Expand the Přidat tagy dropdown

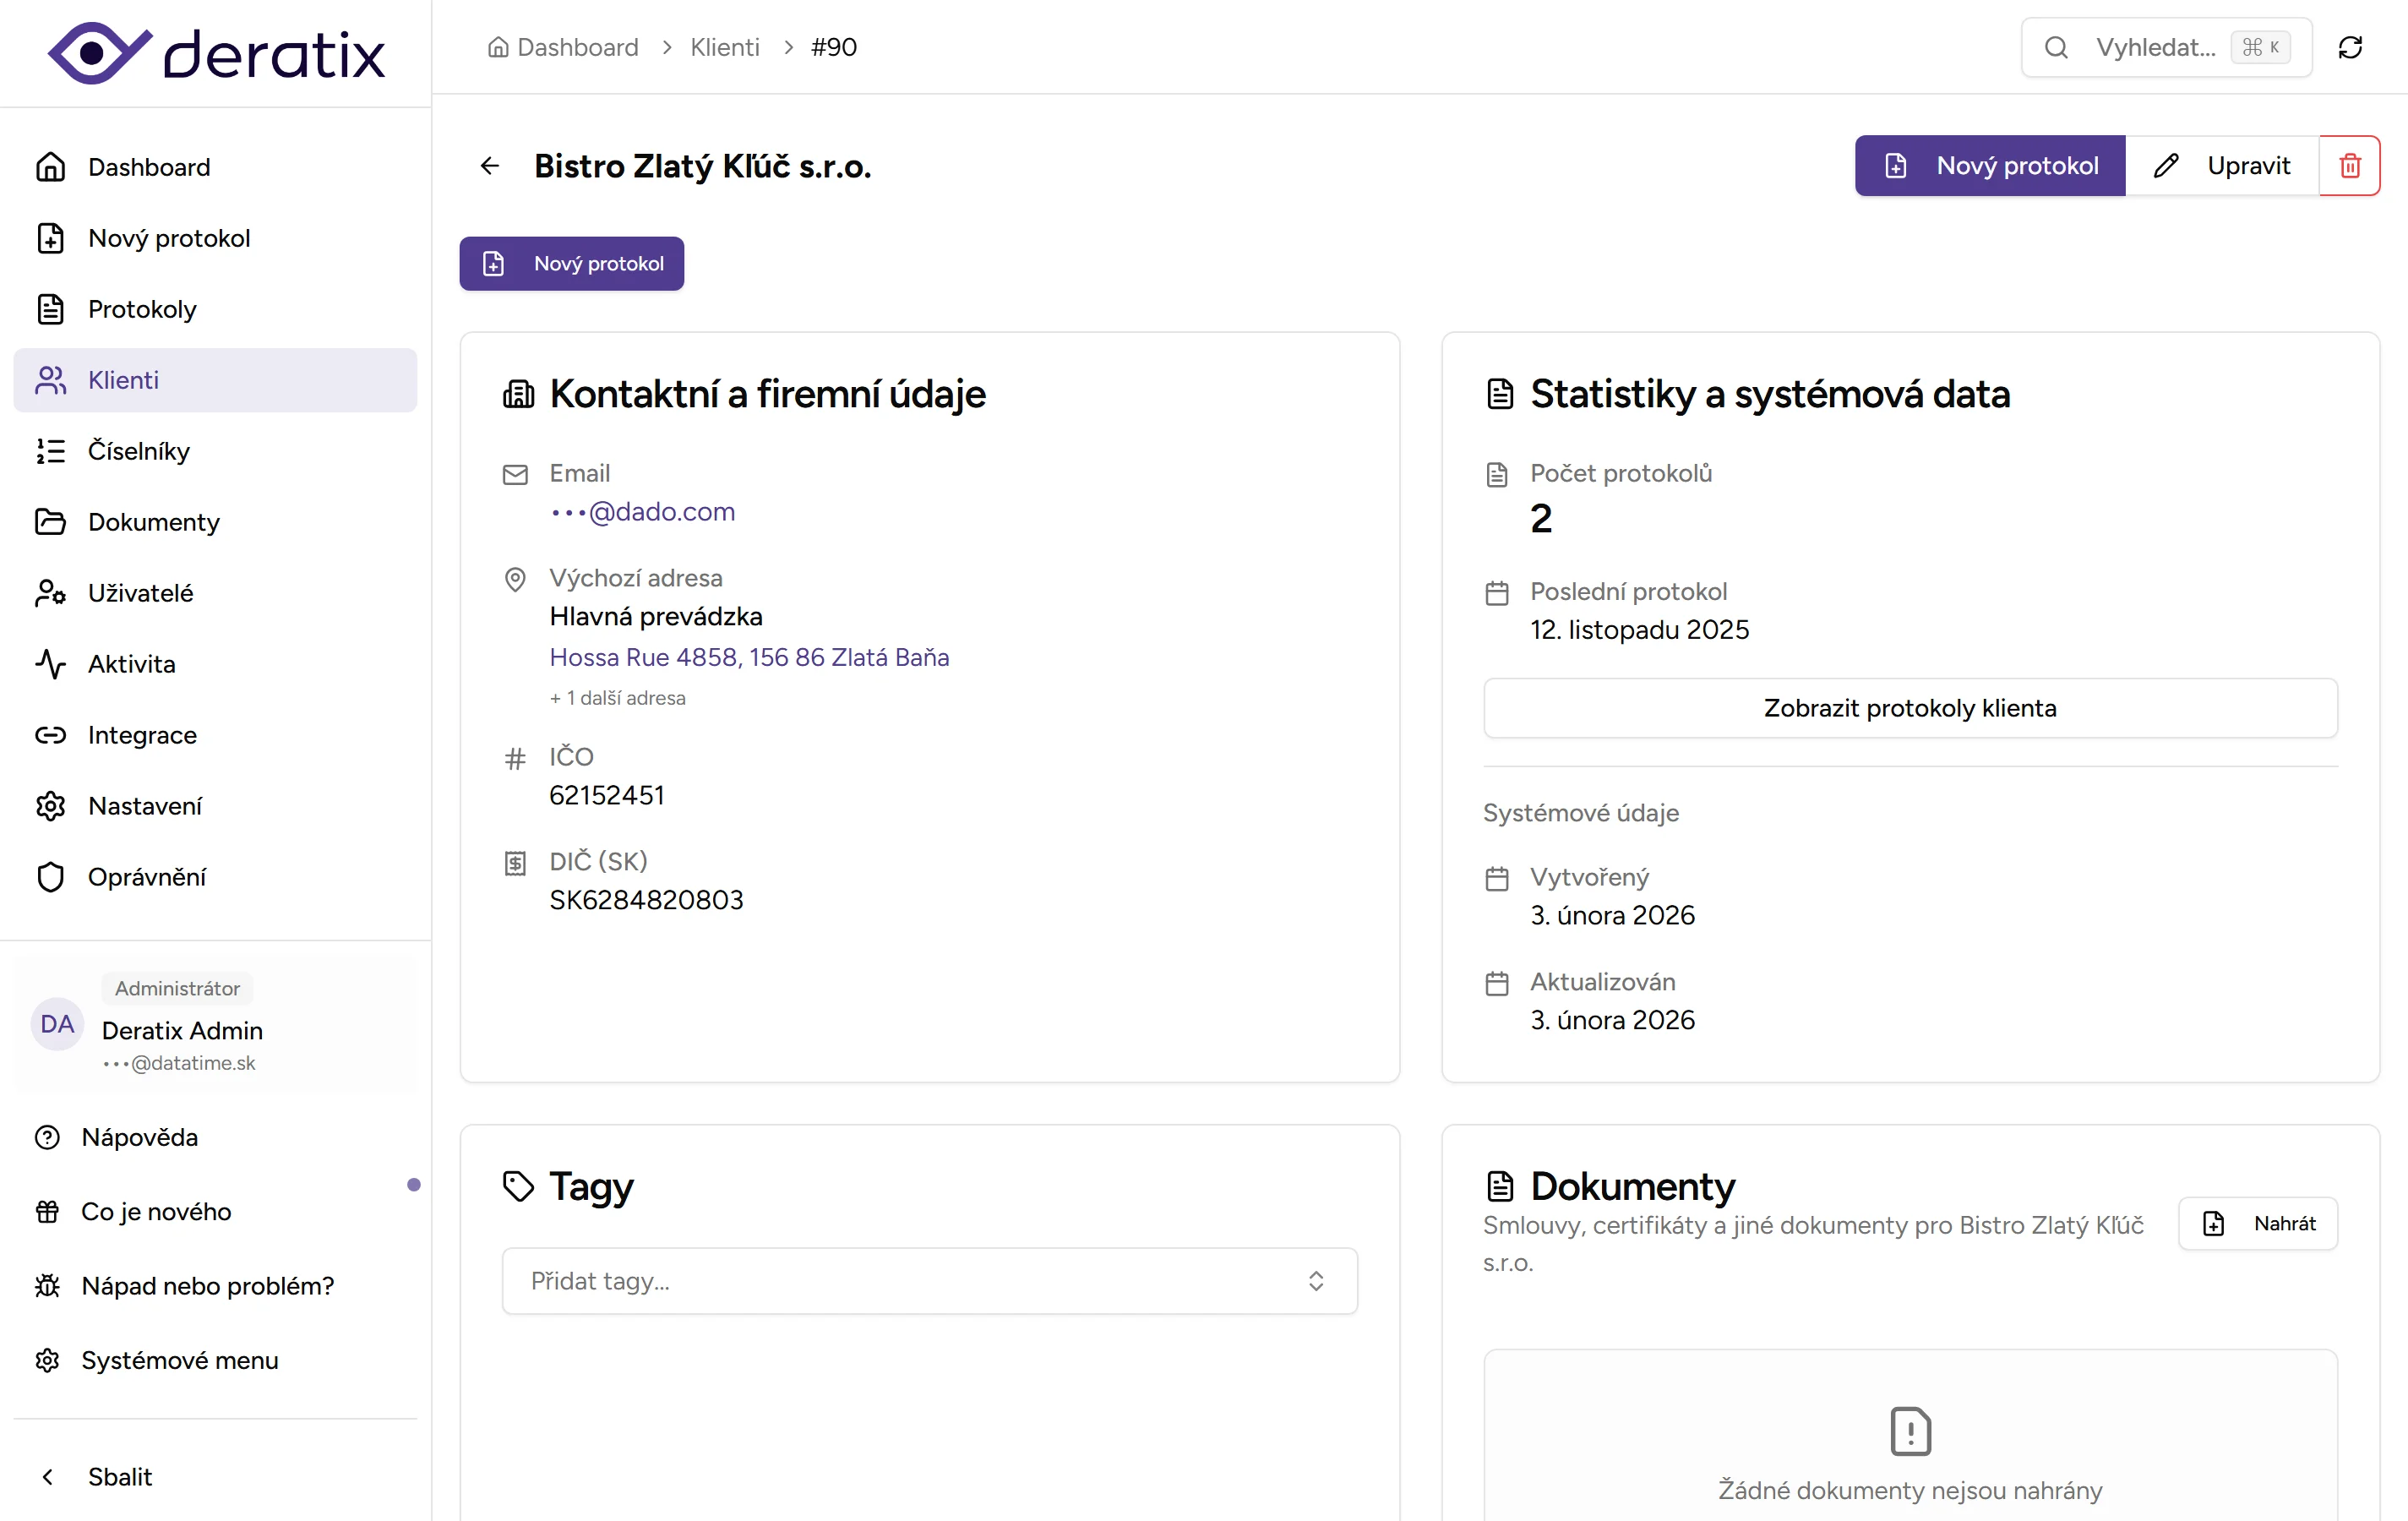pyautogui.click(x=929, y=1281)
